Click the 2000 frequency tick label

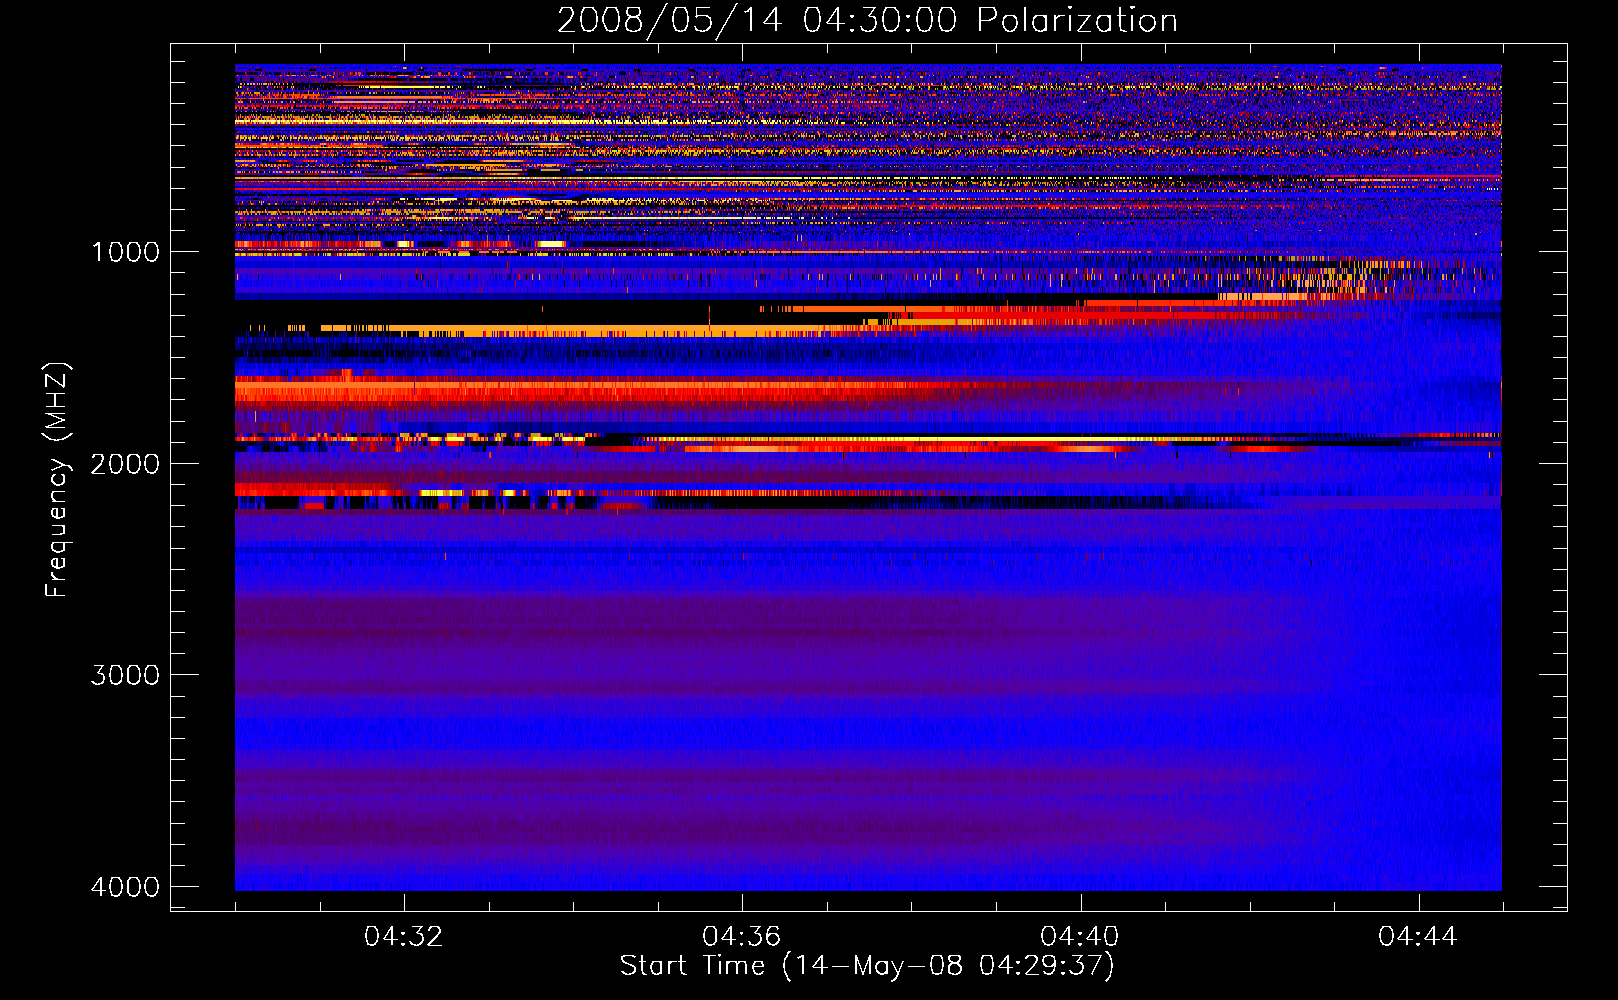tap(125, 464)
